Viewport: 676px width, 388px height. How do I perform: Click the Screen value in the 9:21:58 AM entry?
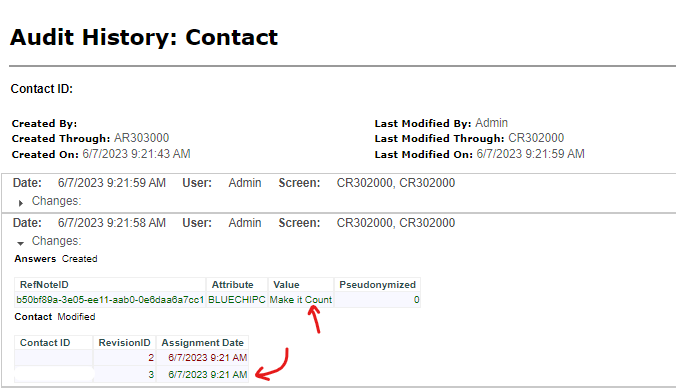point(396,223)
